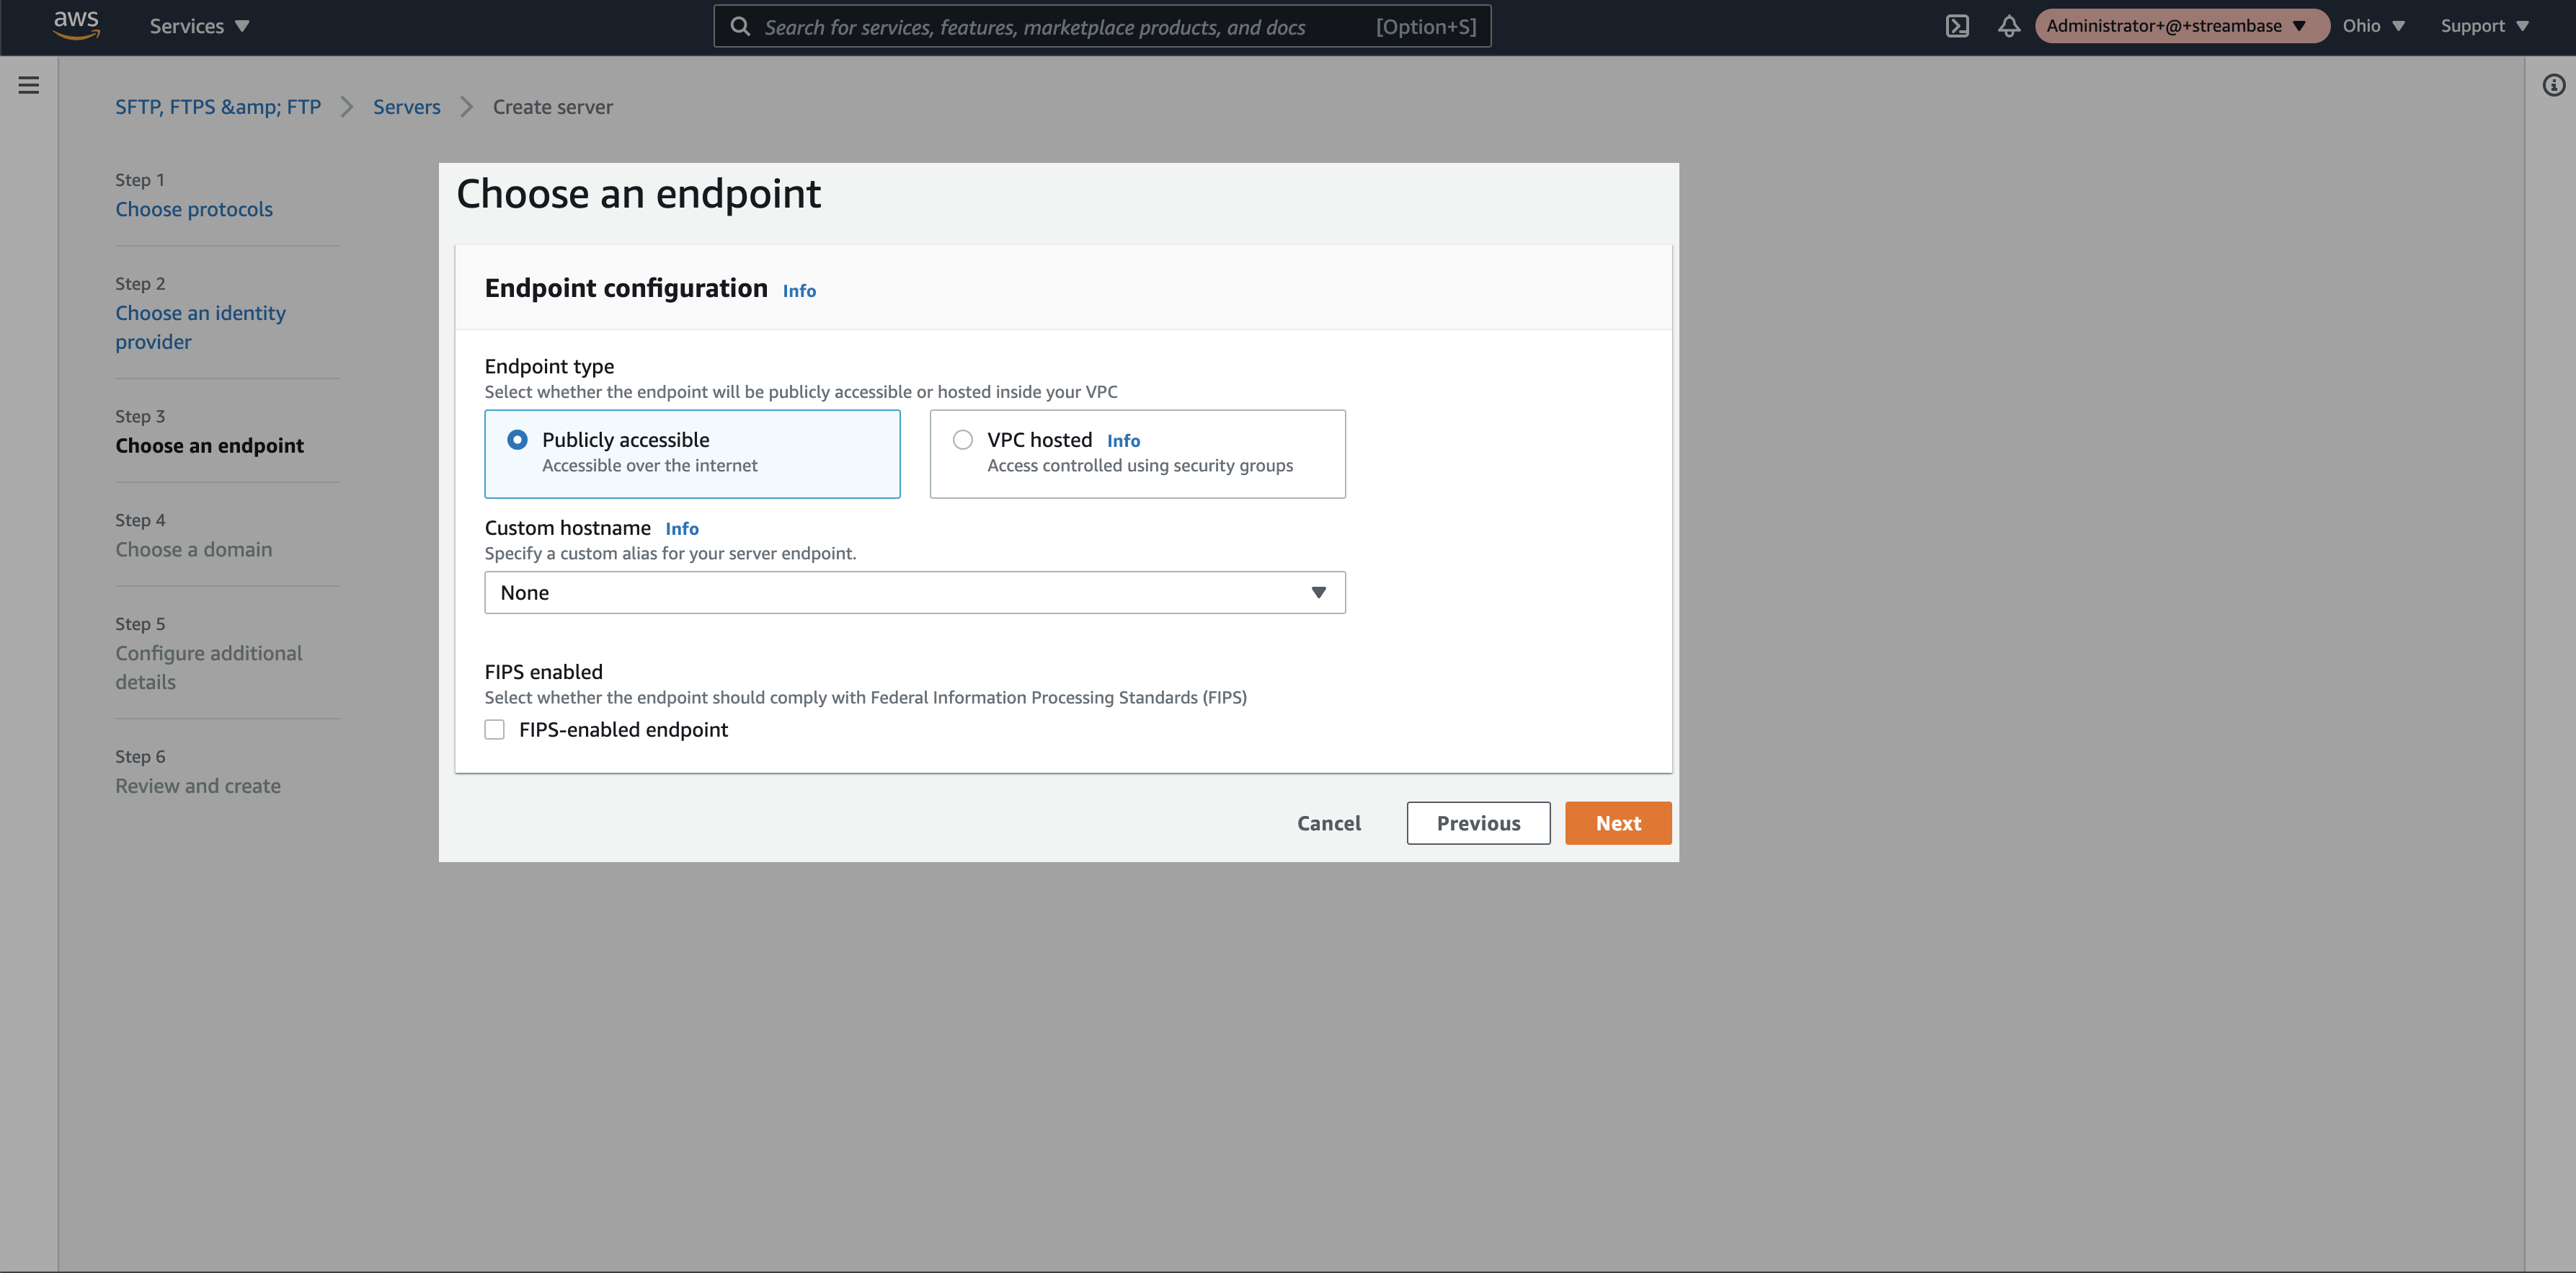The width and height of the screenshot is (2576, 1273).
Task: Click the Previous button
Action: click(1478, 823)
